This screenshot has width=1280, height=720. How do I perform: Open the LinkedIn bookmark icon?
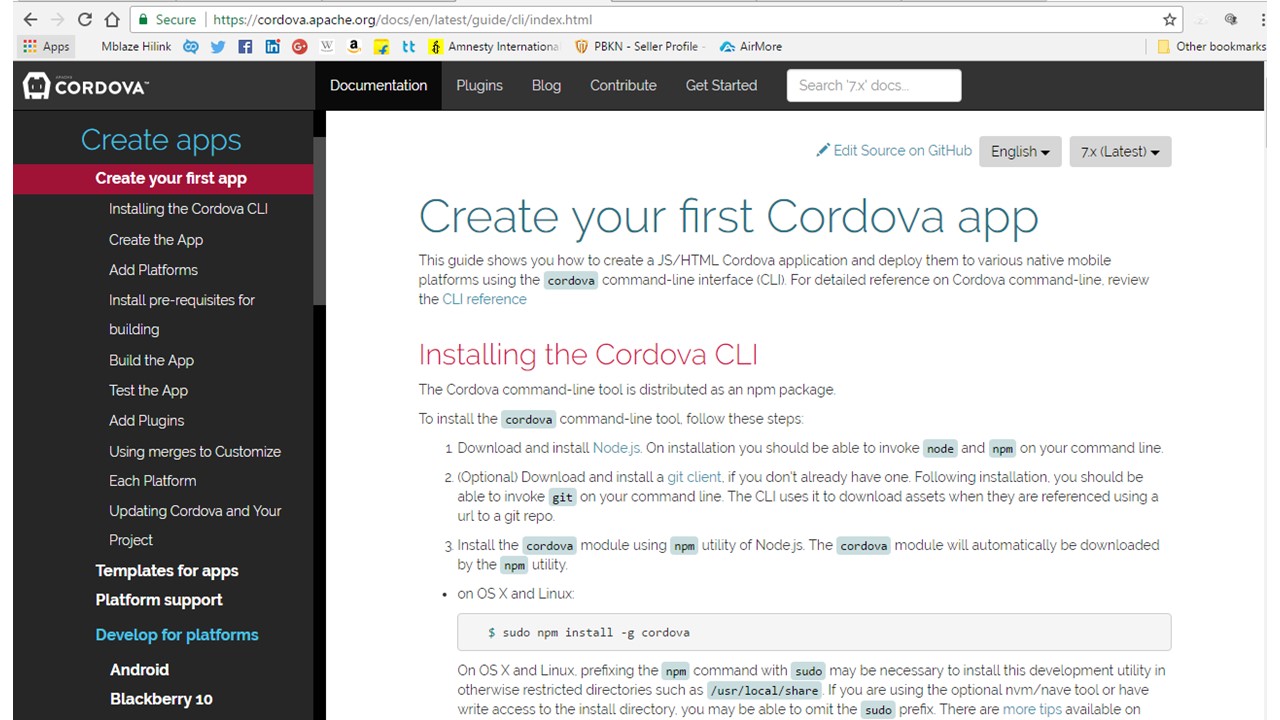coord(272,46)
